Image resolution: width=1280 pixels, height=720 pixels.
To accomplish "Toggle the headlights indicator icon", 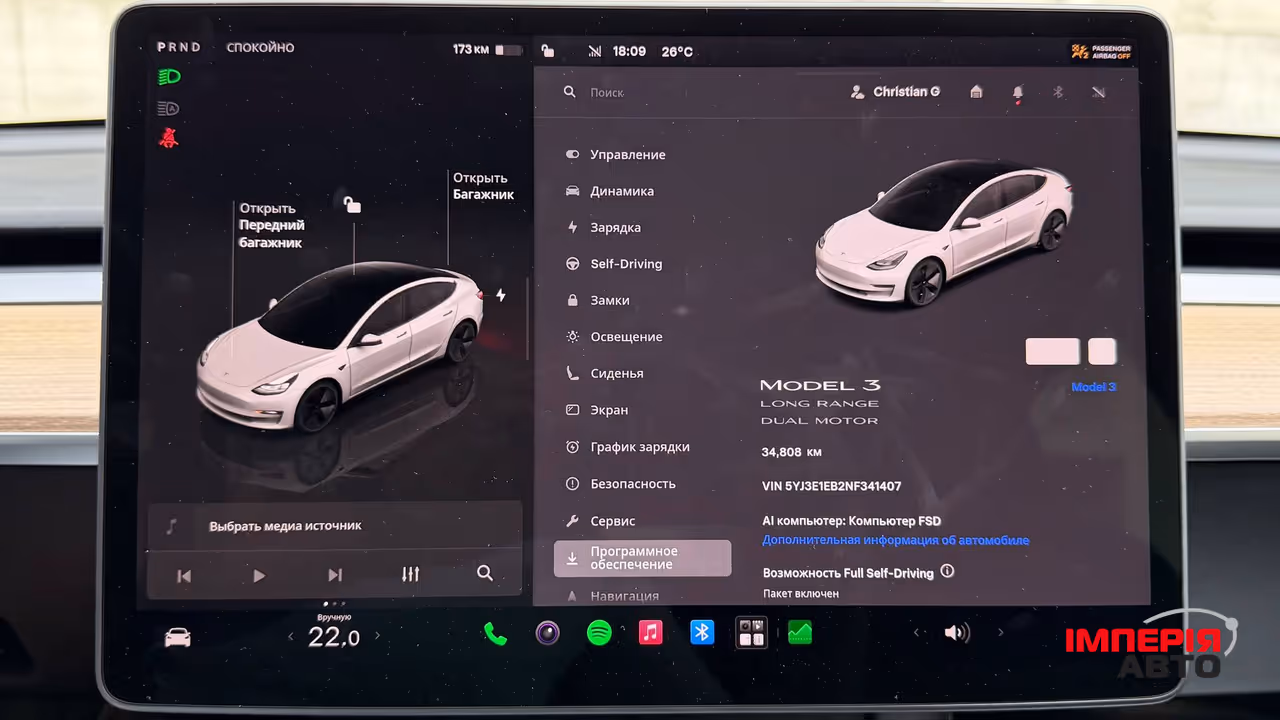I will (169, 77).
